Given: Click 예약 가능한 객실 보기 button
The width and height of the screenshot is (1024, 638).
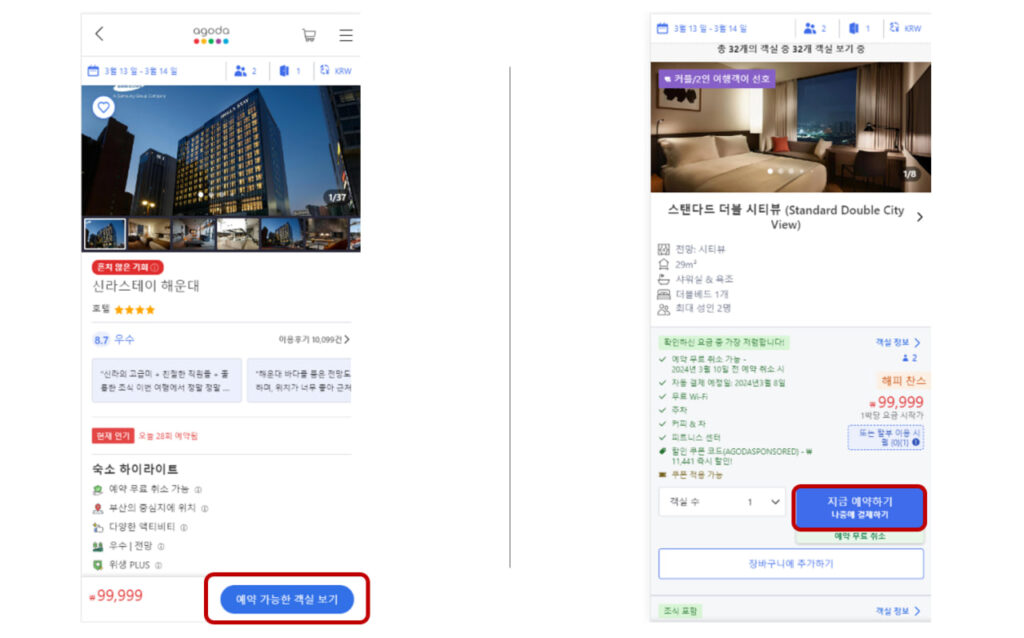Looking at the screenshot, I should coord(286,600).
